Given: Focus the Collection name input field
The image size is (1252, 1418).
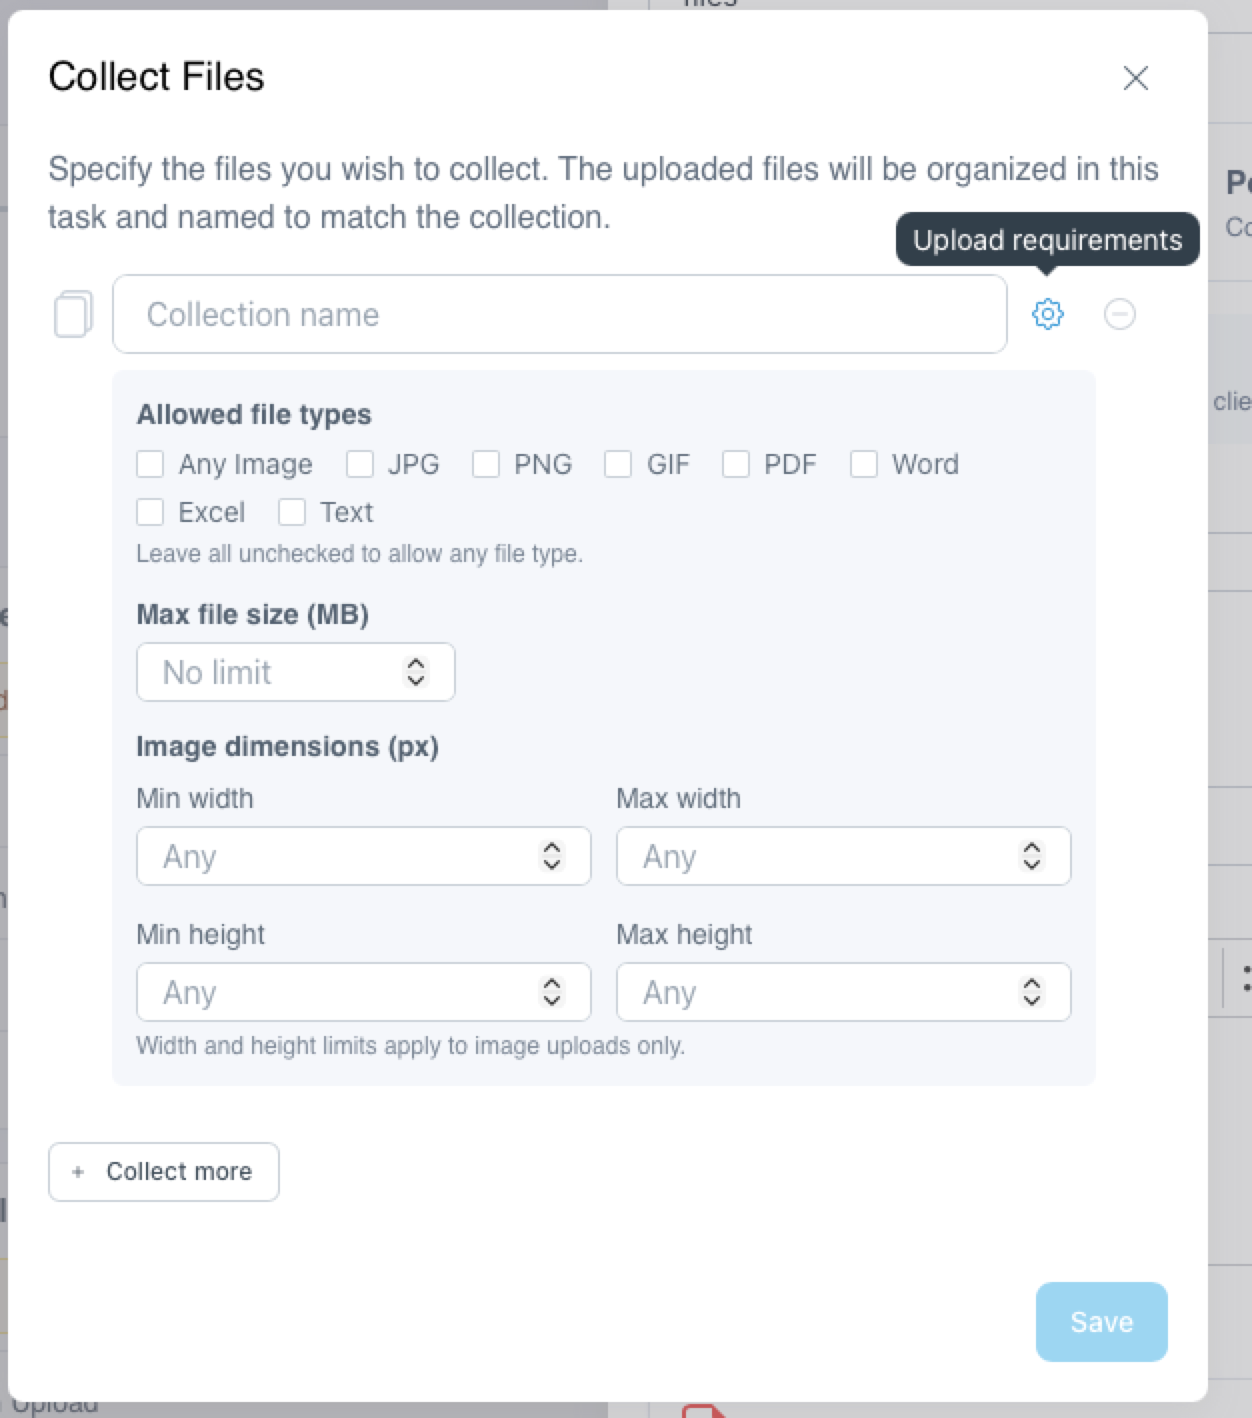Looking at the screenshot, I should click(x=560, y=314).
